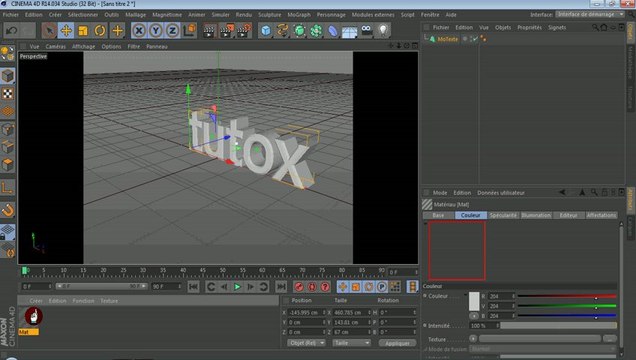Click the Appliquer button
Image resolution: width=636 pixels, height=360 pixels.
click(x=397, y=343)
